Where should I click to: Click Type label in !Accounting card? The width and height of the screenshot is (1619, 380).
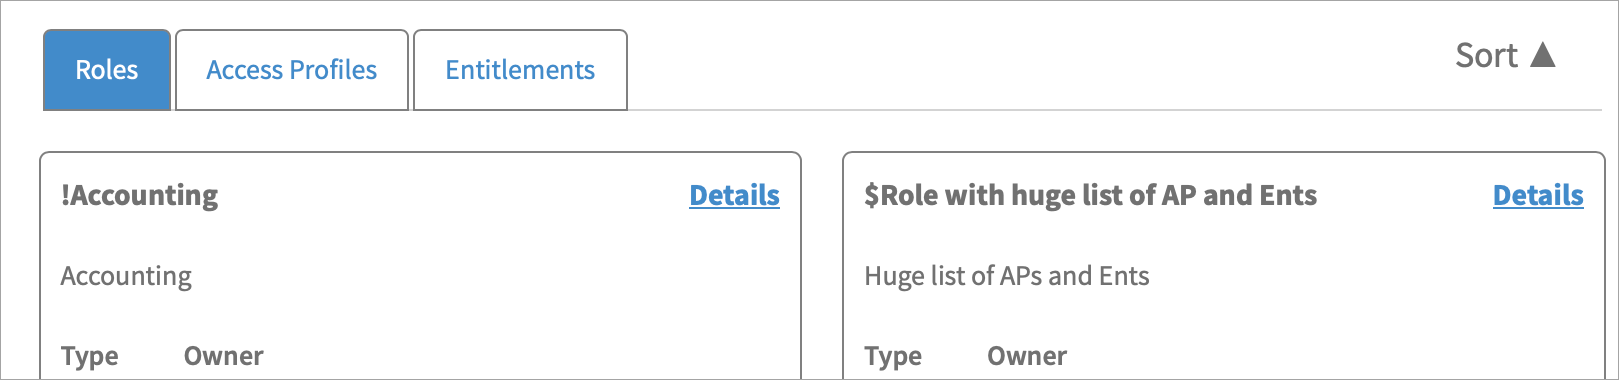[x=90, y=356]
